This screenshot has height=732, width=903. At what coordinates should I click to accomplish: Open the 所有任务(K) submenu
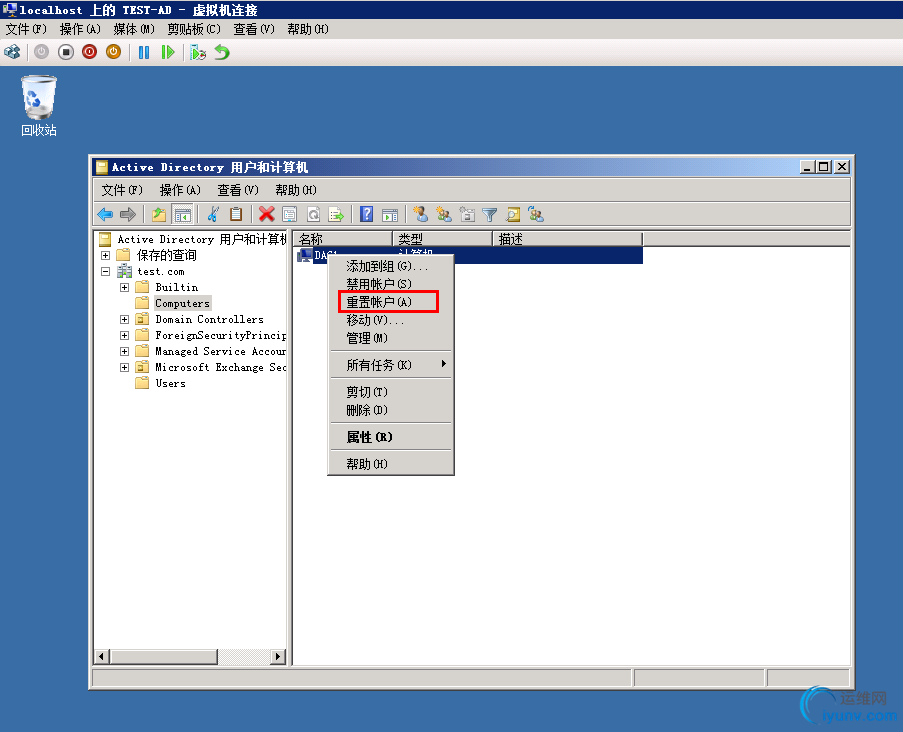pos(391,365)
